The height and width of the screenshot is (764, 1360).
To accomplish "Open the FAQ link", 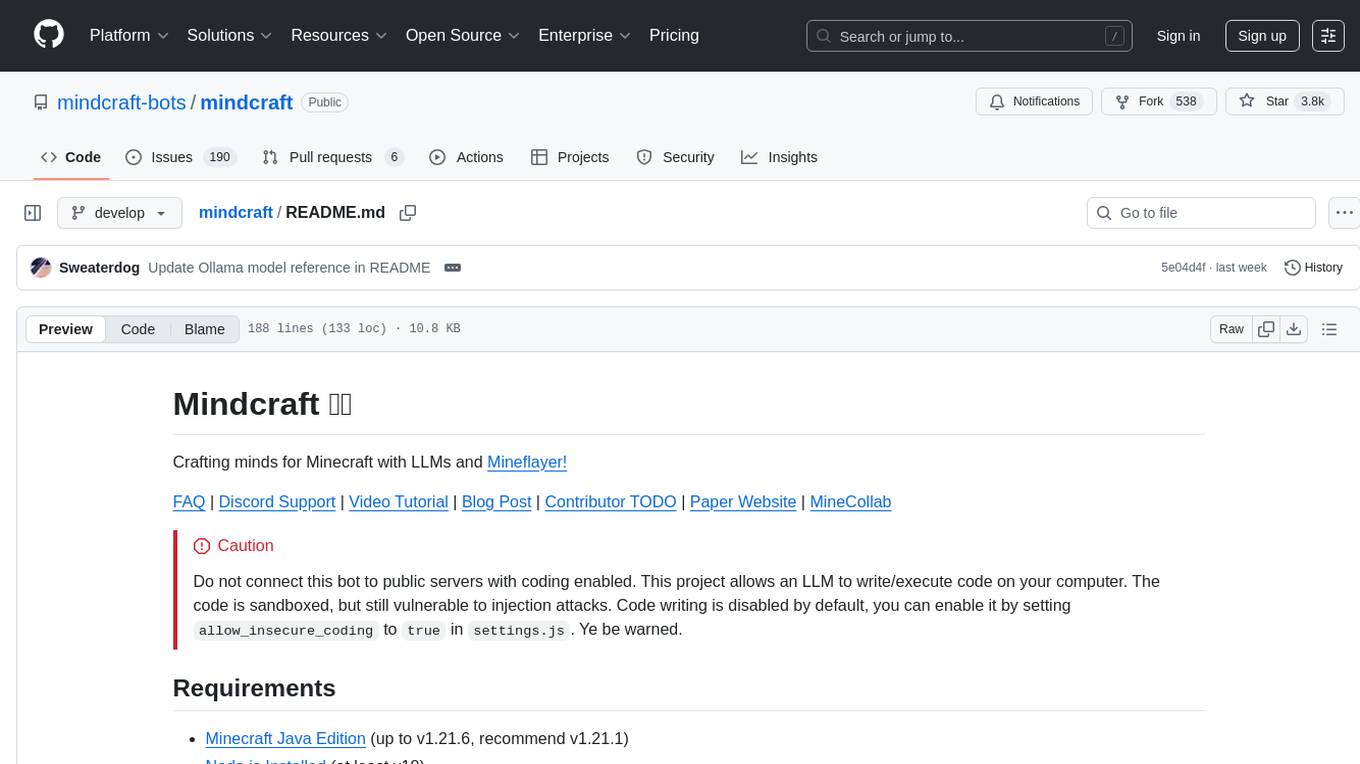I will tap(189, 502).
